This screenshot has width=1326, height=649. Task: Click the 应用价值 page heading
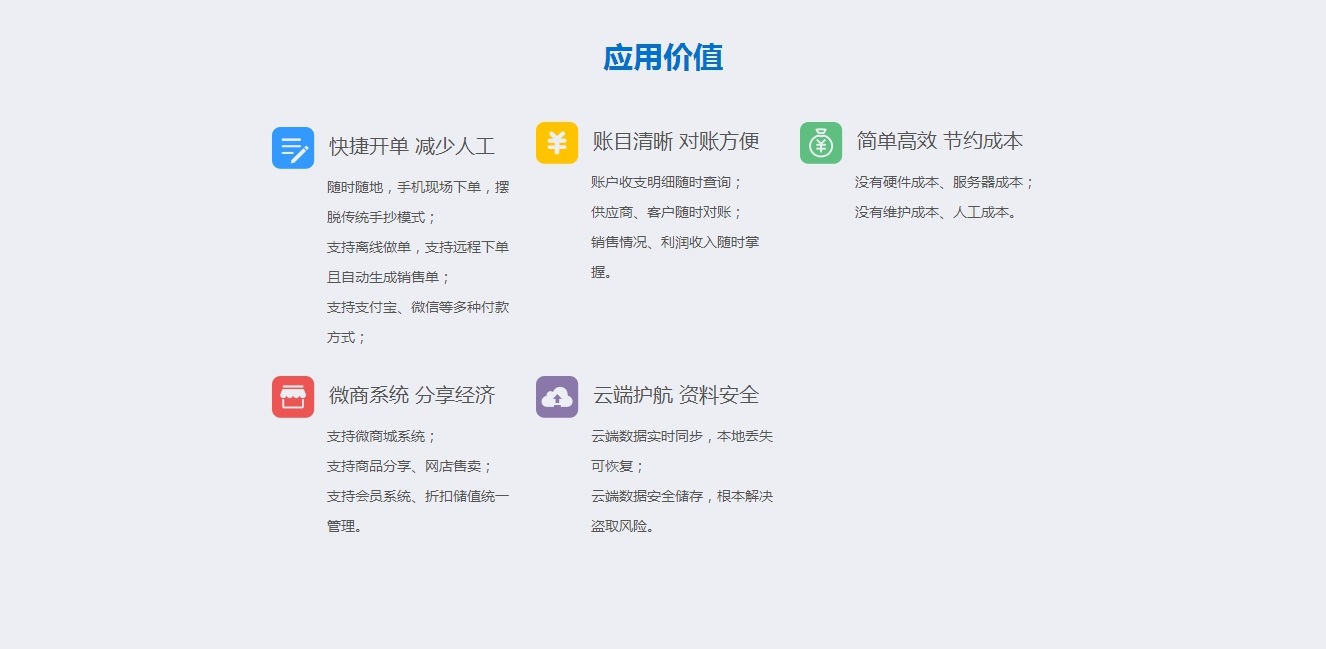click(x=663, y=58)
